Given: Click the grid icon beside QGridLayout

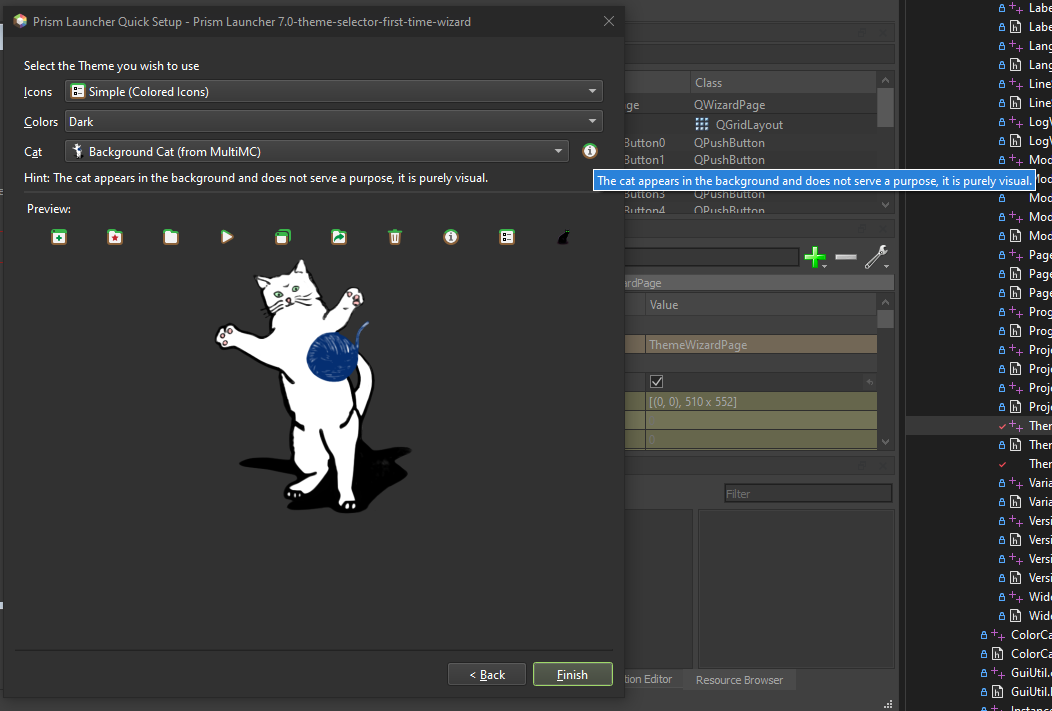Looking at the screenshot, I should 702,124.
